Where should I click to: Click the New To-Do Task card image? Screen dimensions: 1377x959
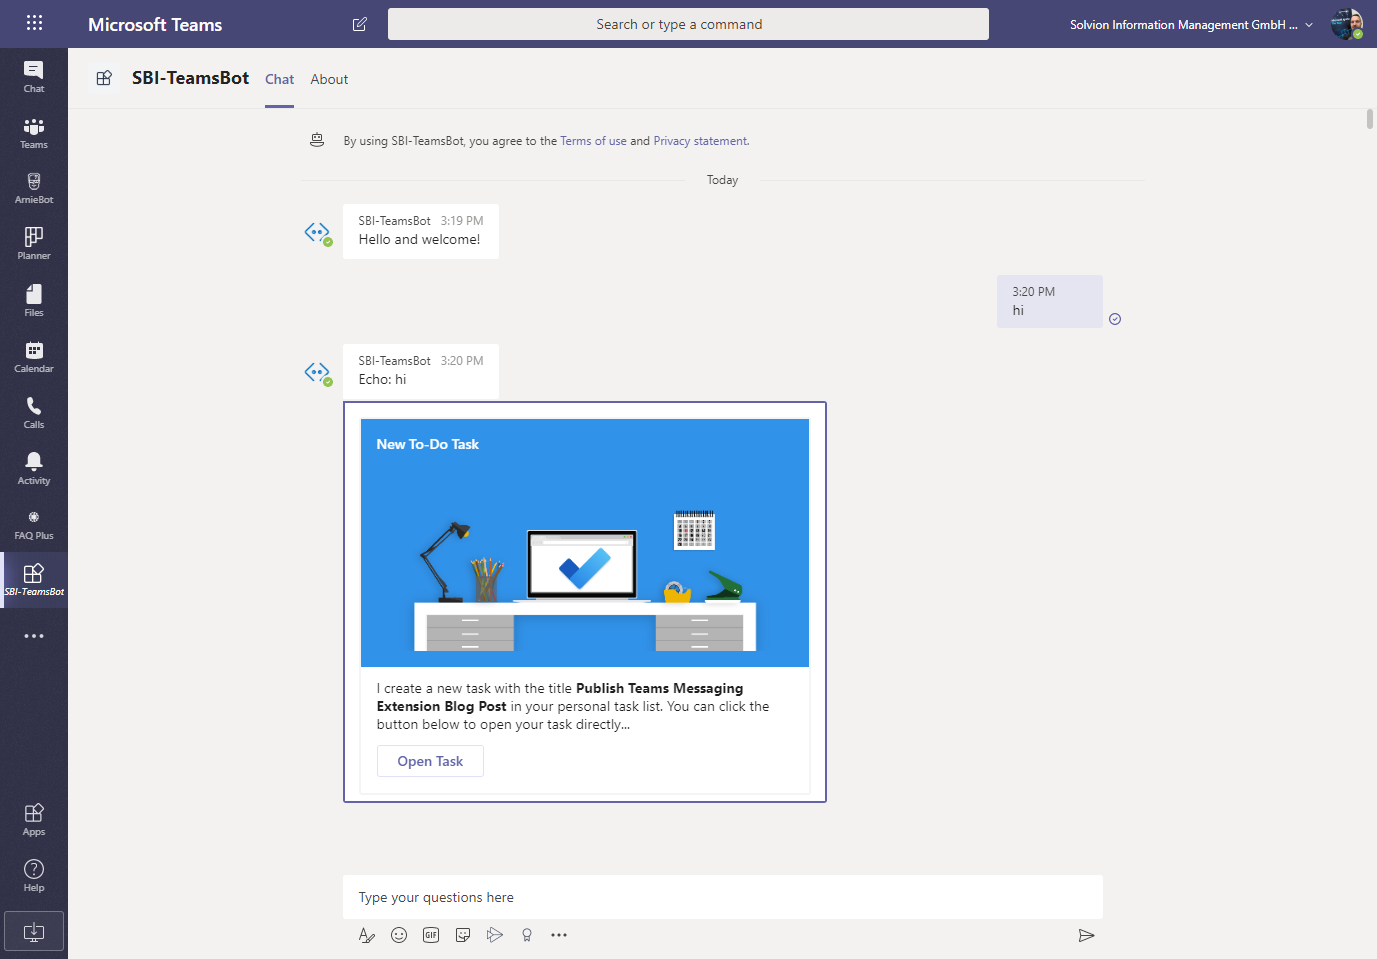[585, 543]
